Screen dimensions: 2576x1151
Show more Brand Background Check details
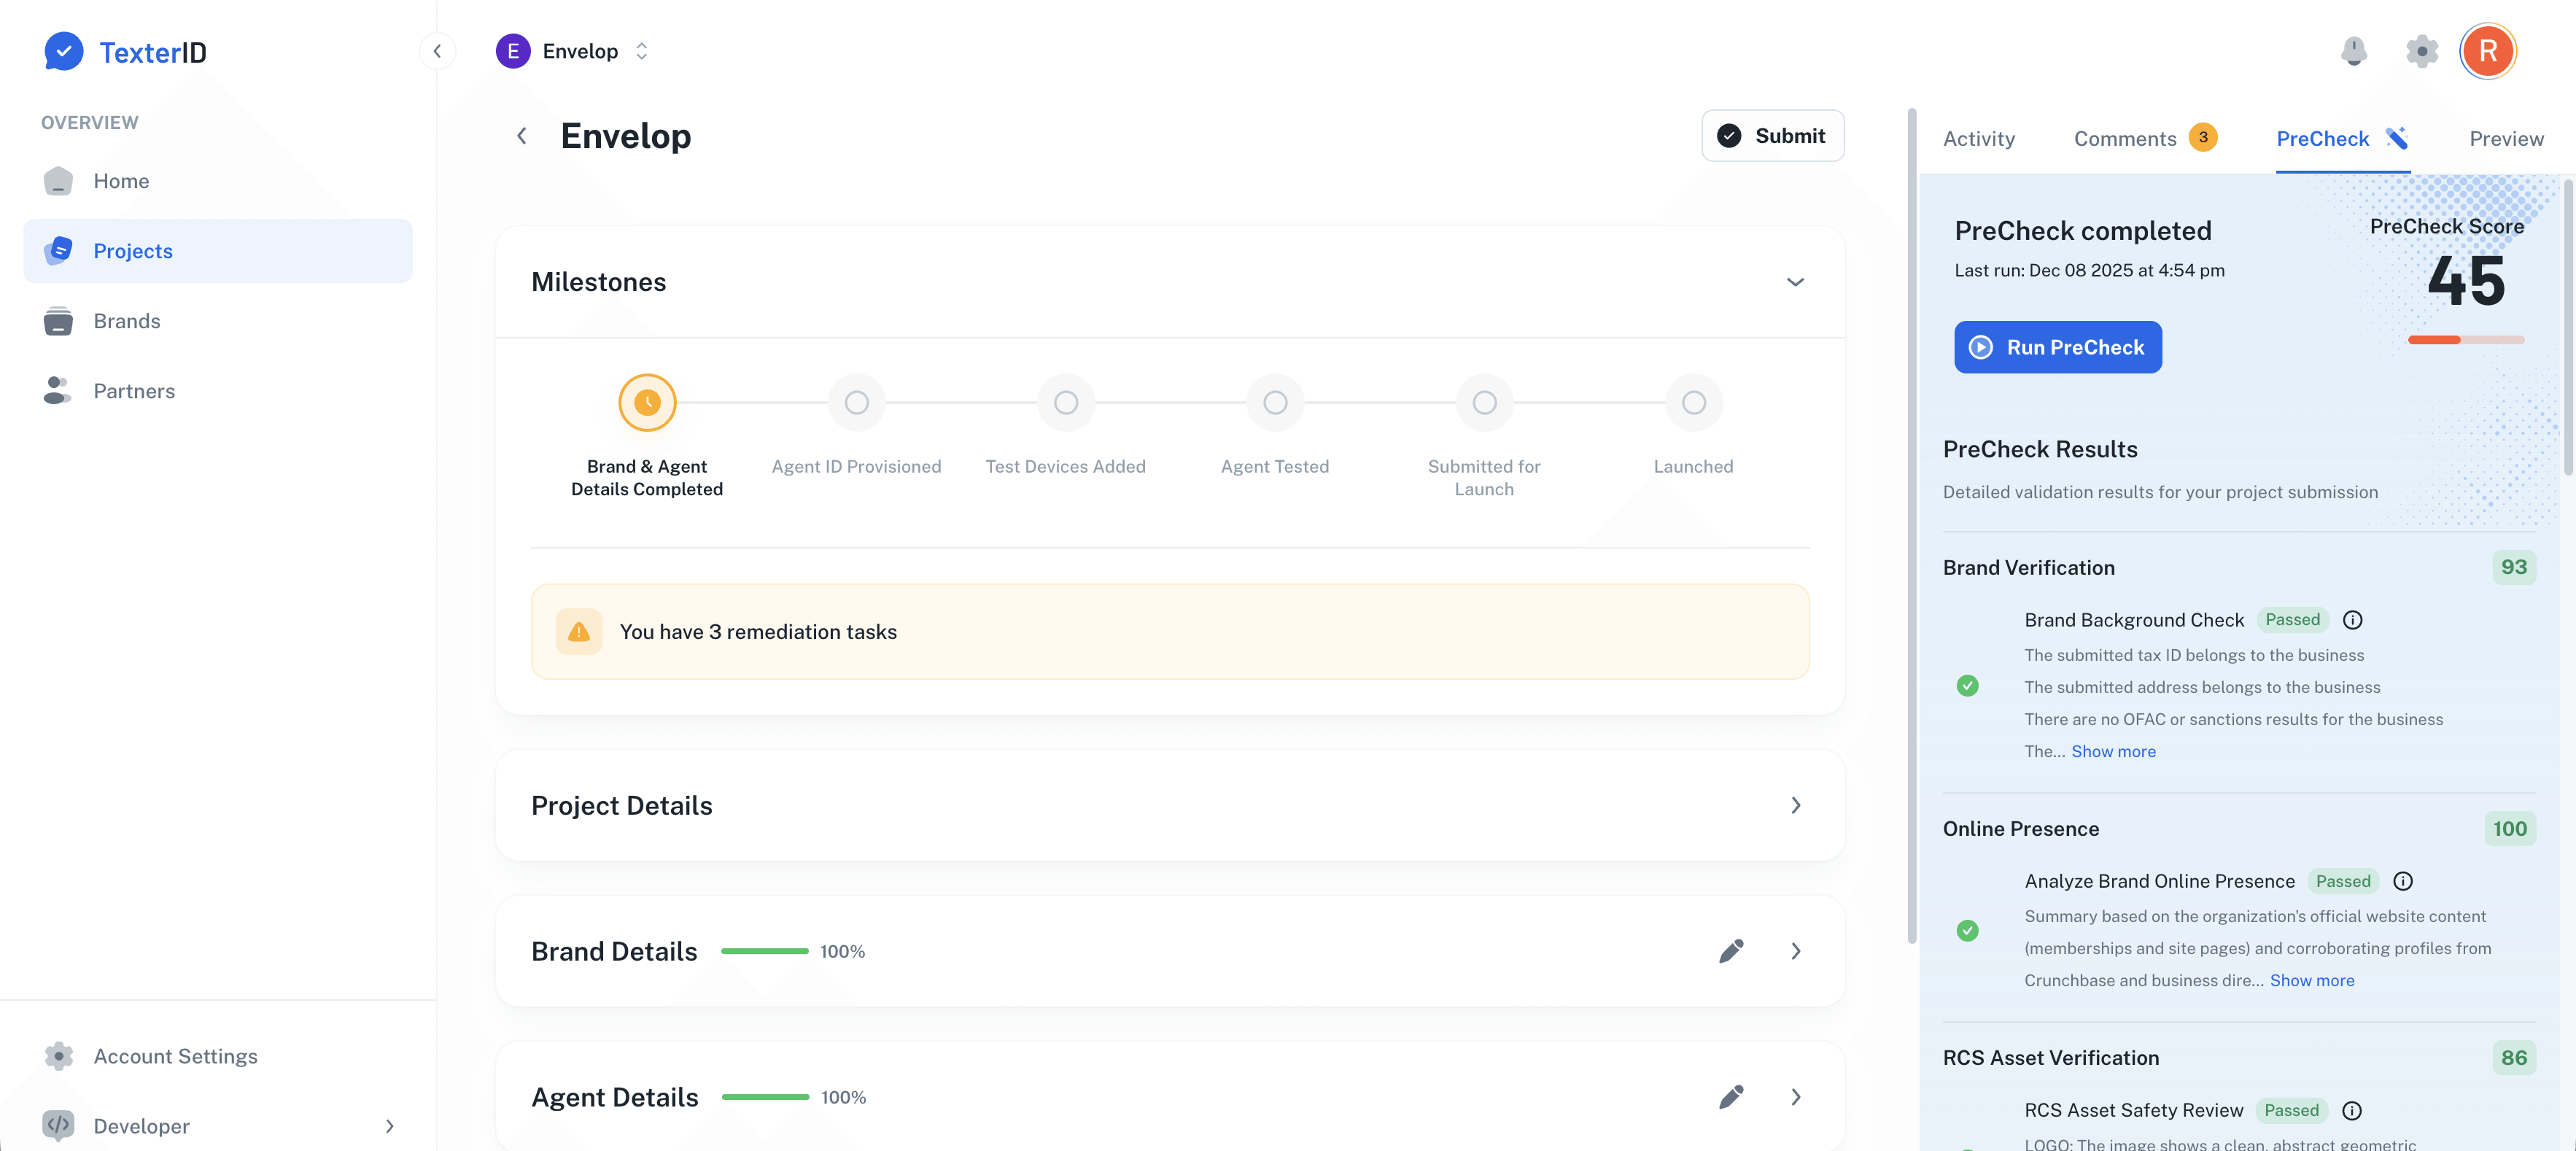tap(2113, 751)
